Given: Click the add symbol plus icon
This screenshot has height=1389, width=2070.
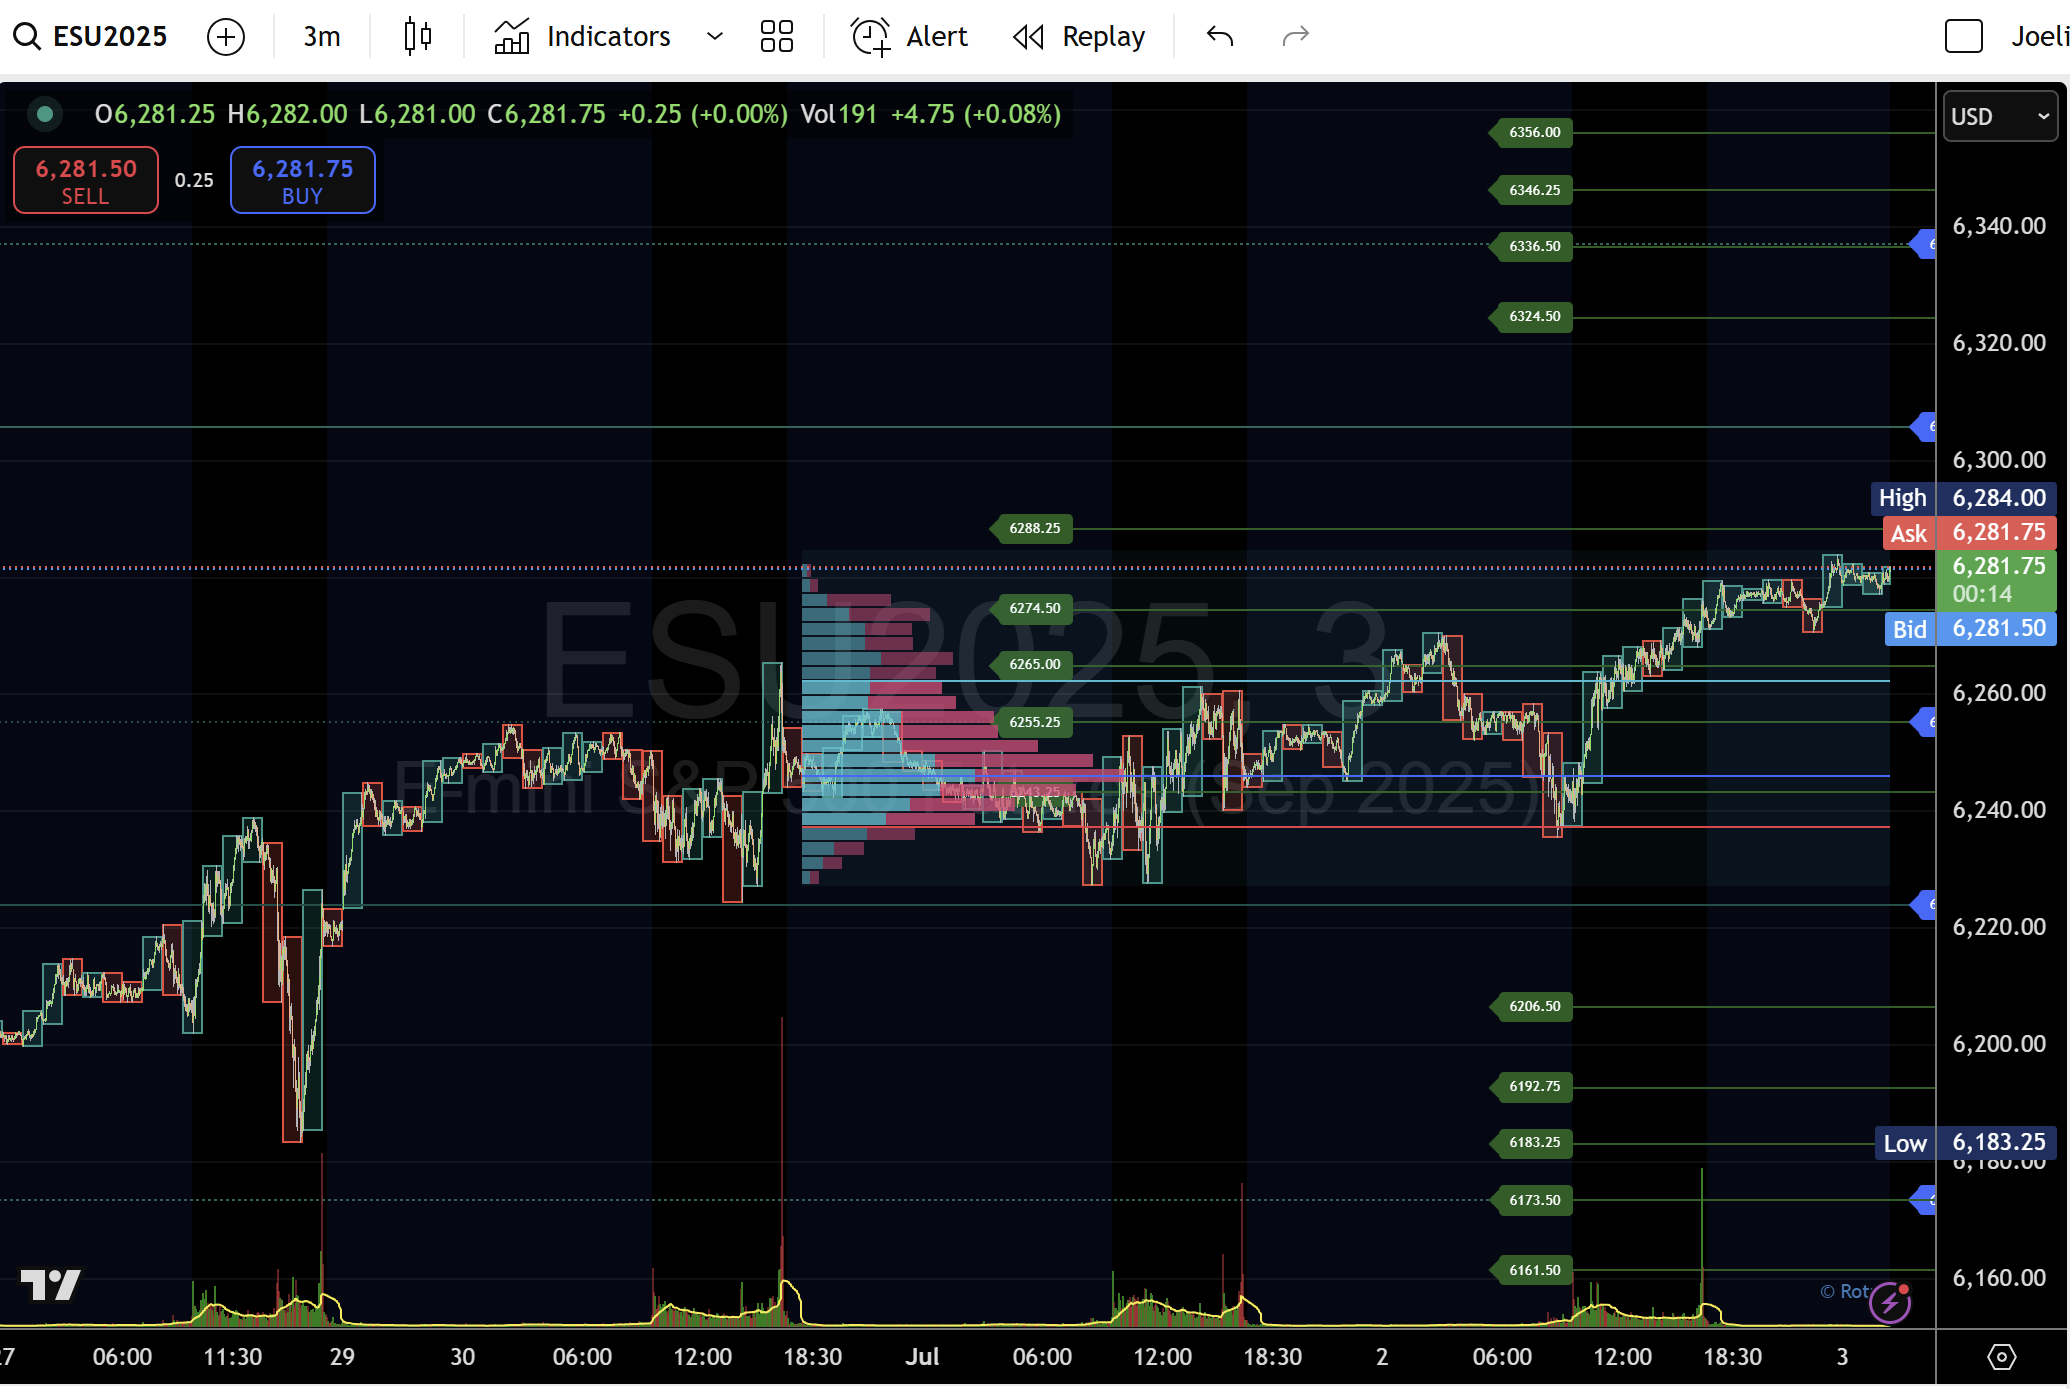Looking at the screenshot, I should click(226, 37).
